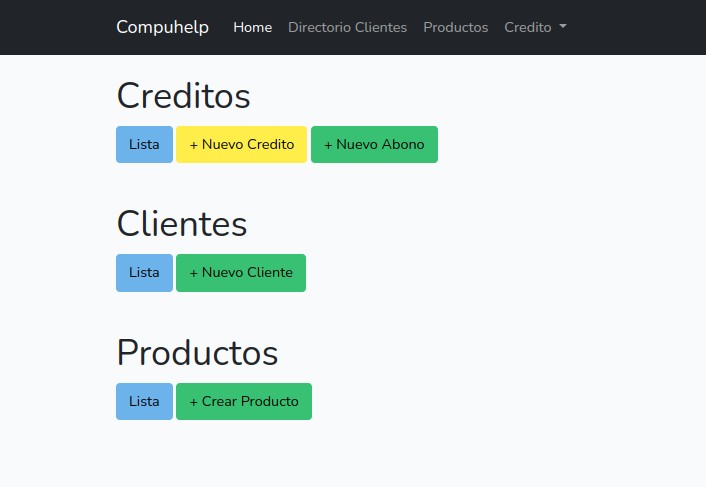
Task: Click the plus icon on Crear Producto
Action: coord(194,401)
